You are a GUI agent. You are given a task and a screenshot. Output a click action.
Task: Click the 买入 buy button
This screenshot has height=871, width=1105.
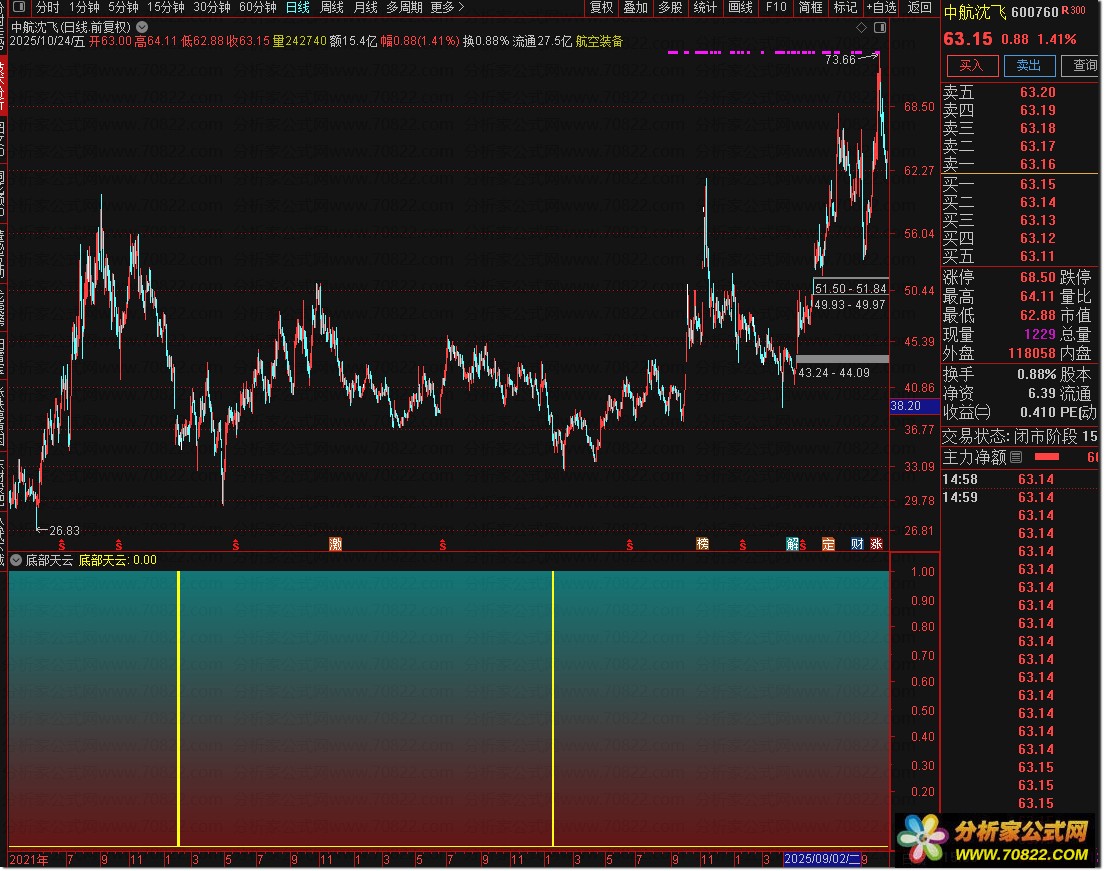(972, 66)
